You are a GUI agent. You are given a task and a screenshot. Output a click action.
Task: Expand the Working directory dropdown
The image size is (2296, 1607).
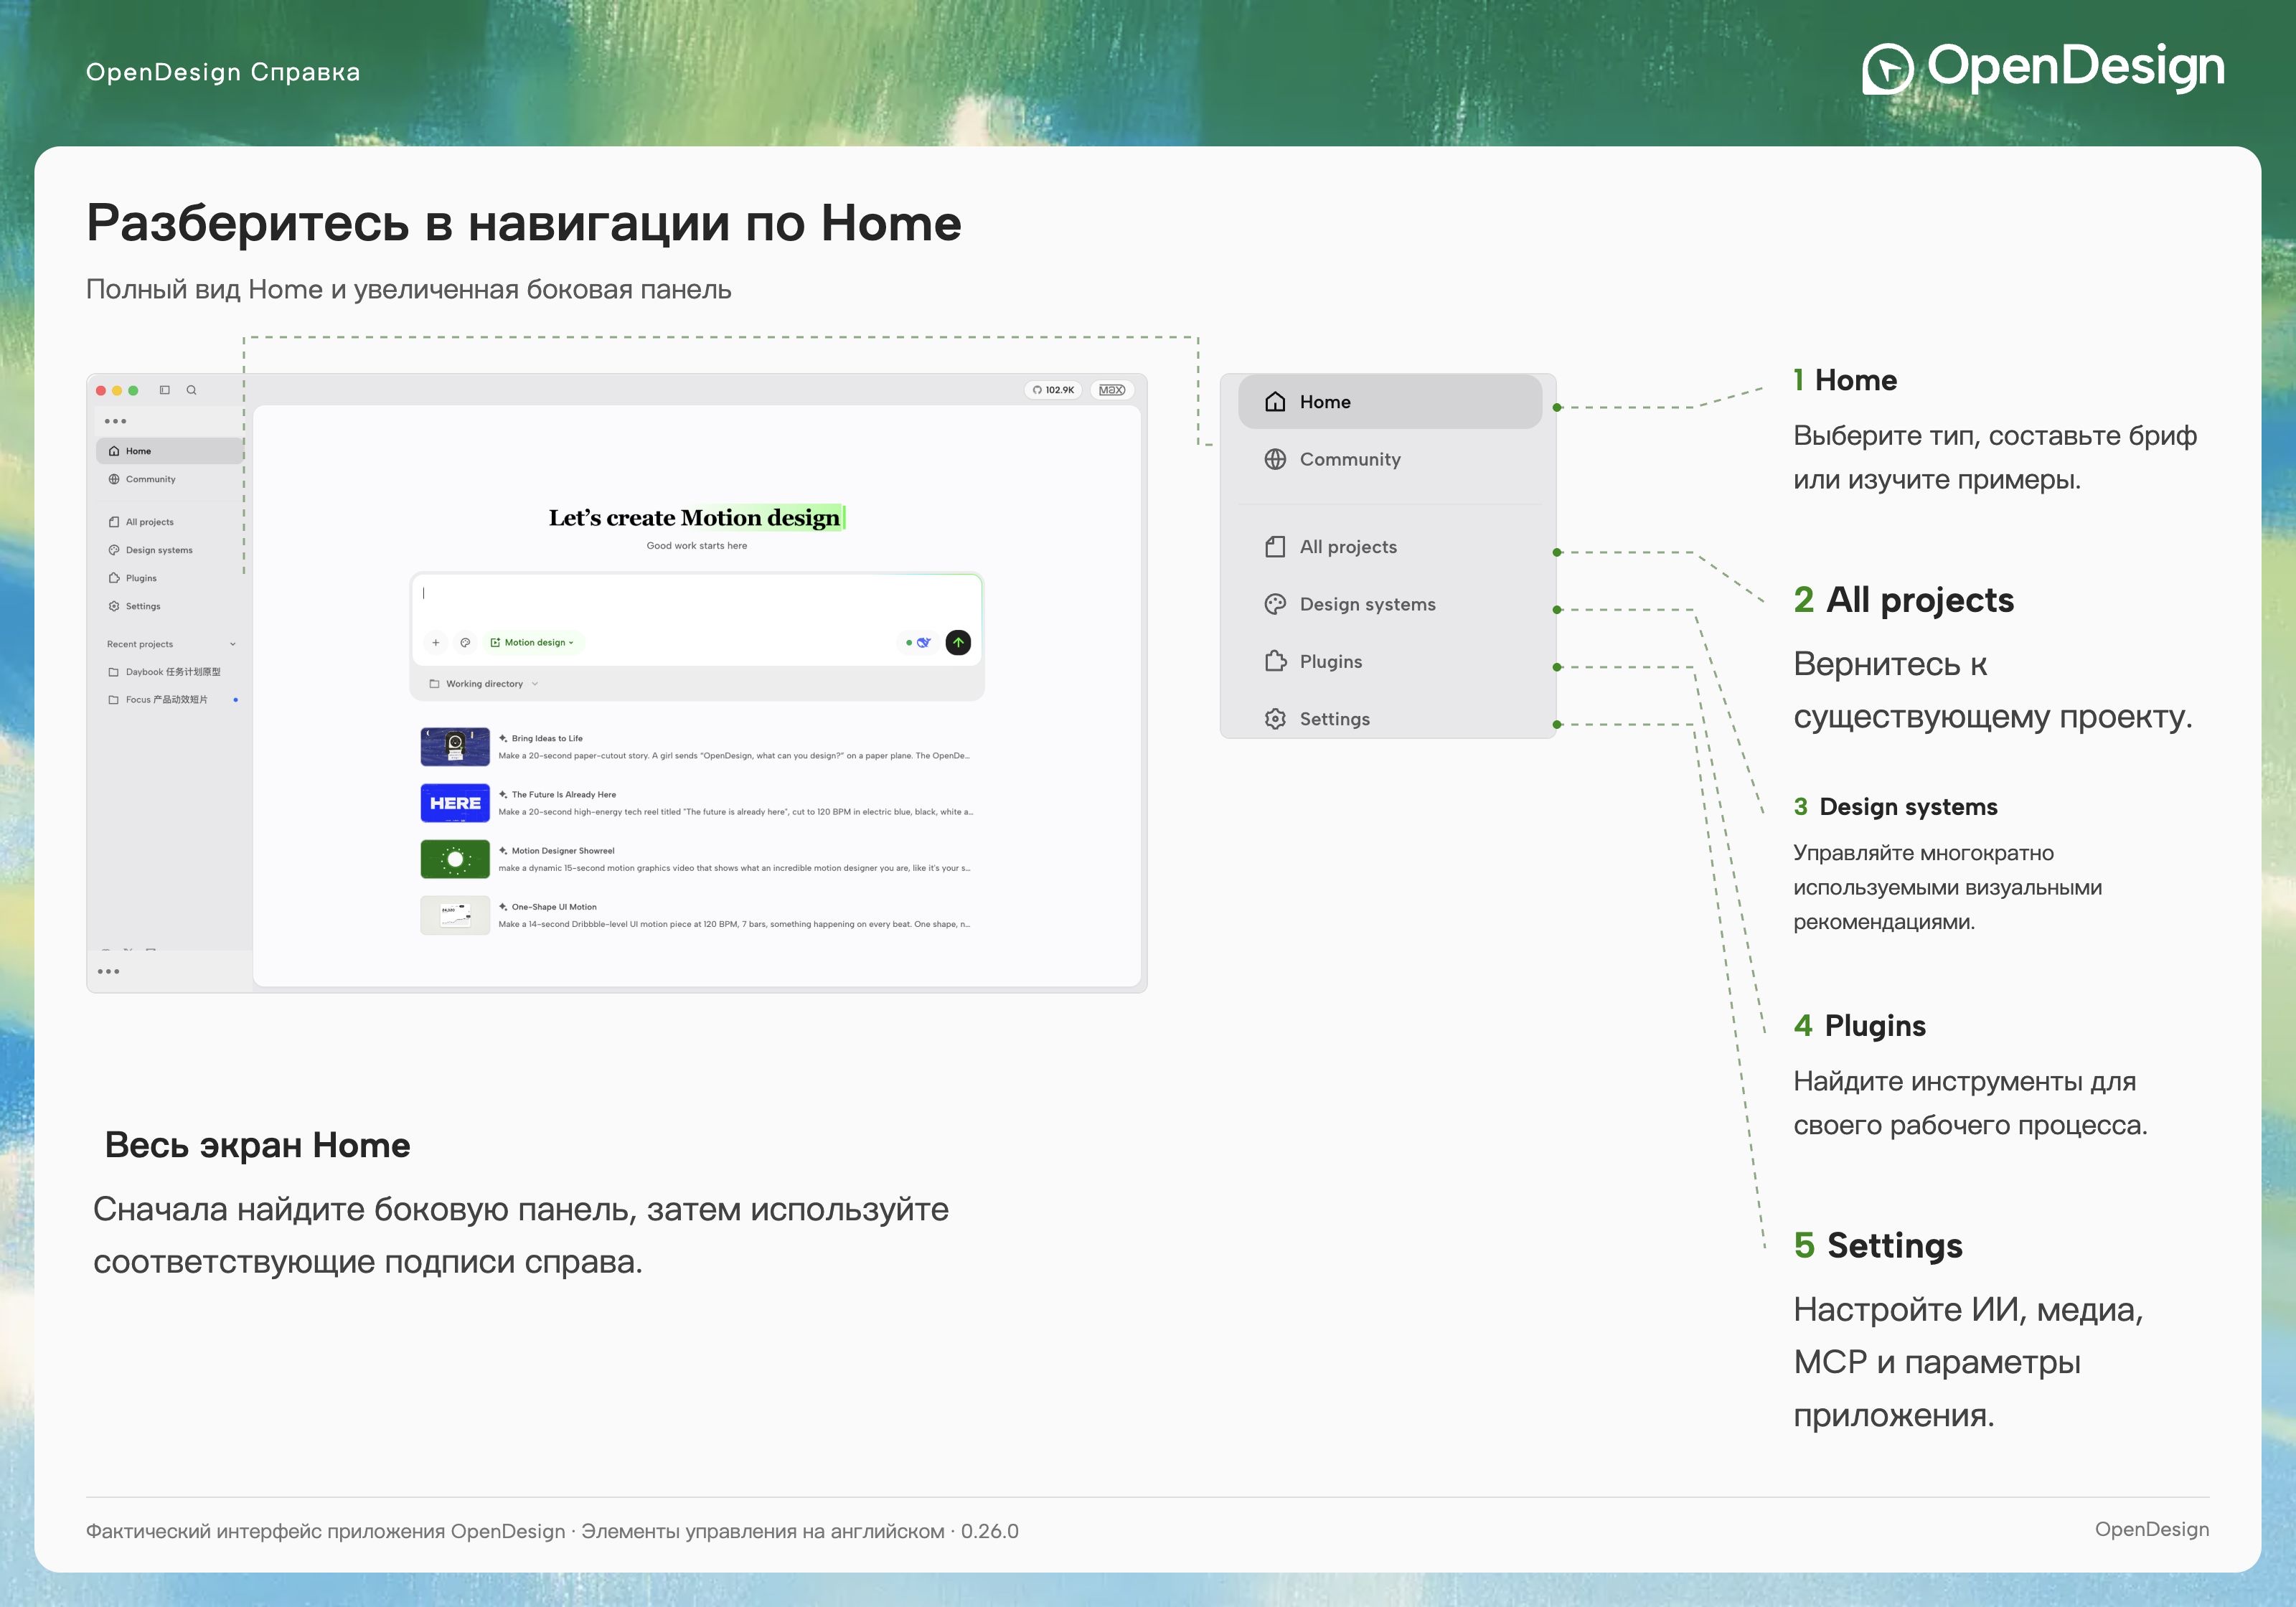tap(484, 684)
